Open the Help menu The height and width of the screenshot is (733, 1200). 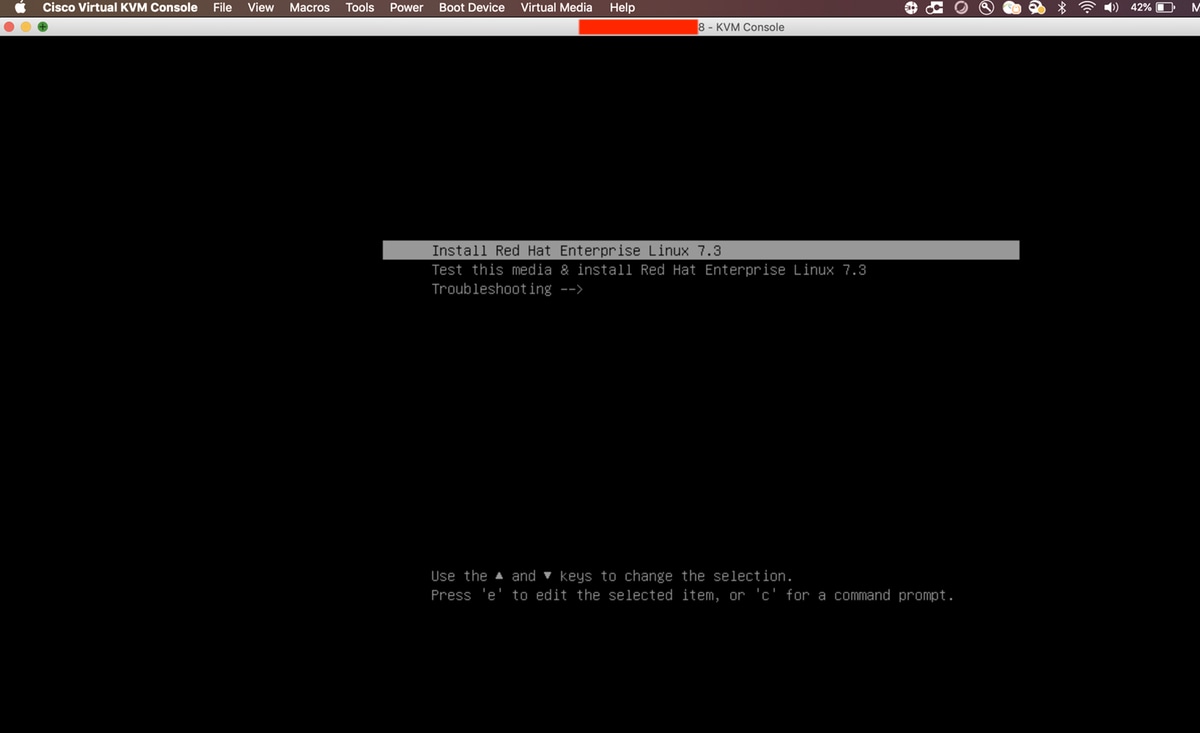pyautogui.click(x=622, y=7)
